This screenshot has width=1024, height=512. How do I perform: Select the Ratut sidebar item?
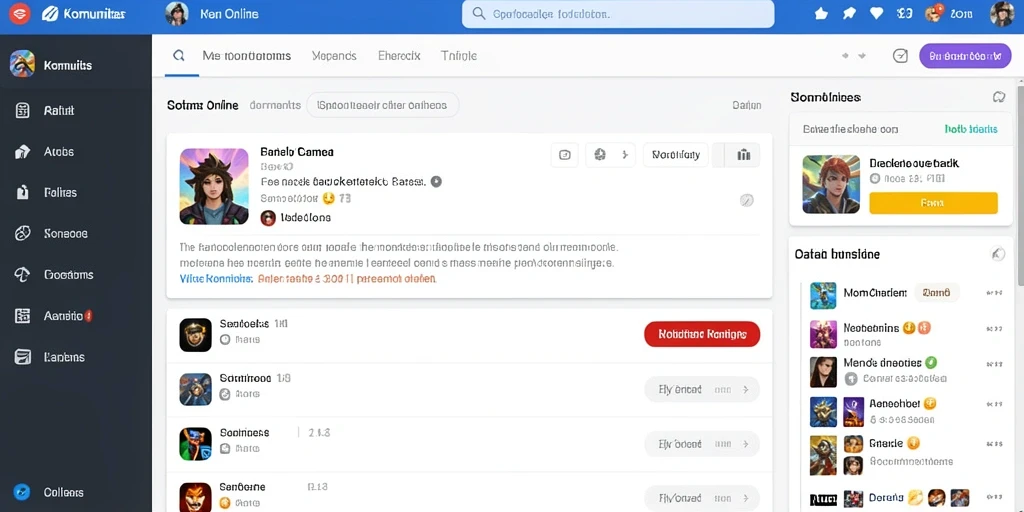(76, 110)
